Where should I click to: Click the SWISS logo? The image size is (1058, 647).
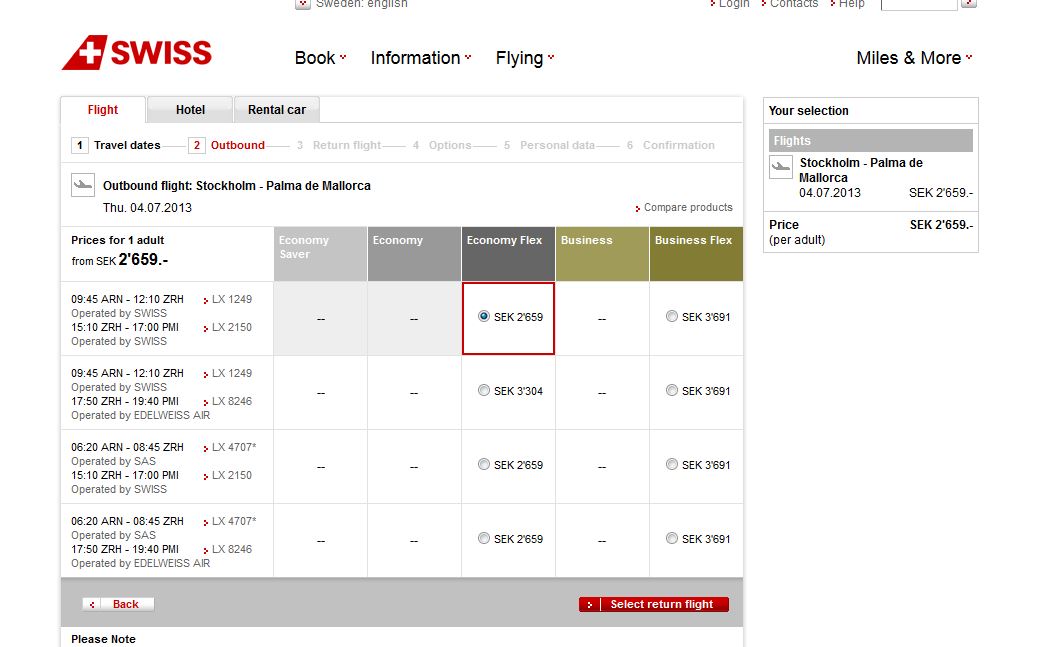[137, 53]
